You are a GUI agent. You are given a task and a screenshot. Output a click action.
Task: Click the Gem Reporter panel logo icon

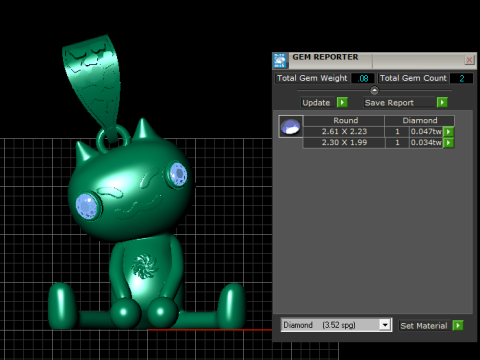point(280,61)
